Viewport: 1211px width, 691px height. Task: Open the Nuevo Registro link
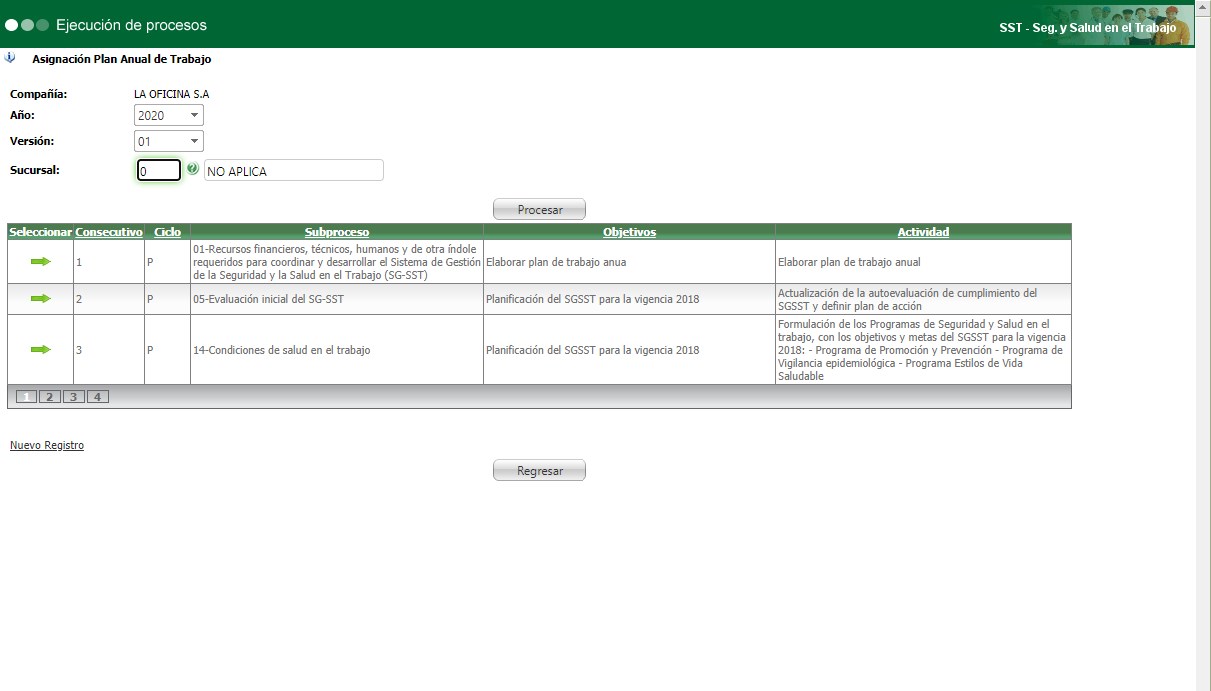[x=47, y=445]
